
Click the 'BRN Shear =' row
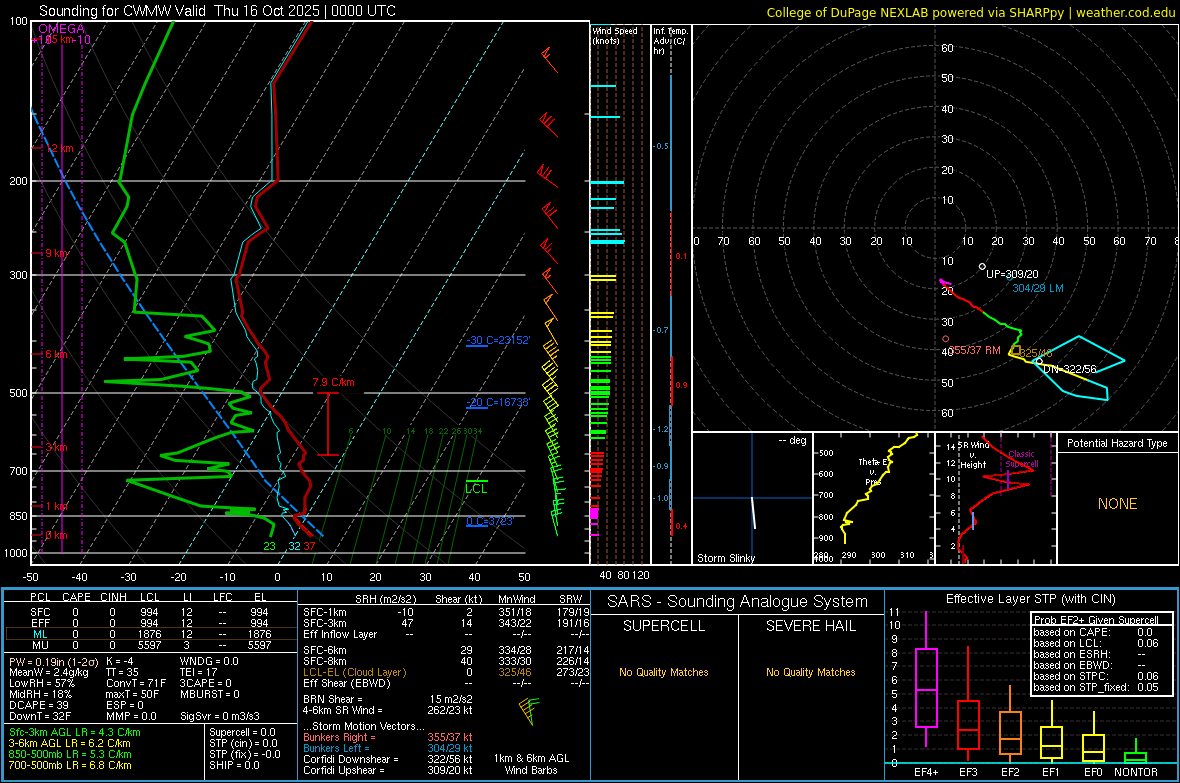pos(388,699)
